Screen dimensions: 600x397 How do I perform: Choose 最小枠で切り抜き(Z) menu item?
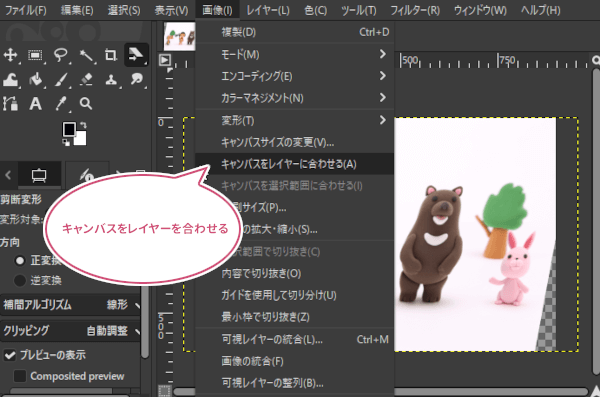295,317
